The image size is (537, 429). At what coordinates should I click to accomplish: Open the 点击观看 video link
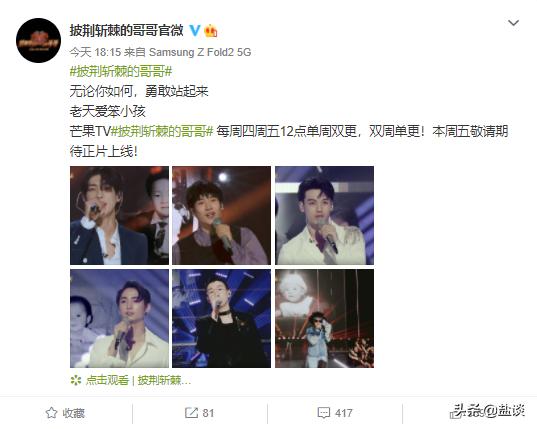107,380
